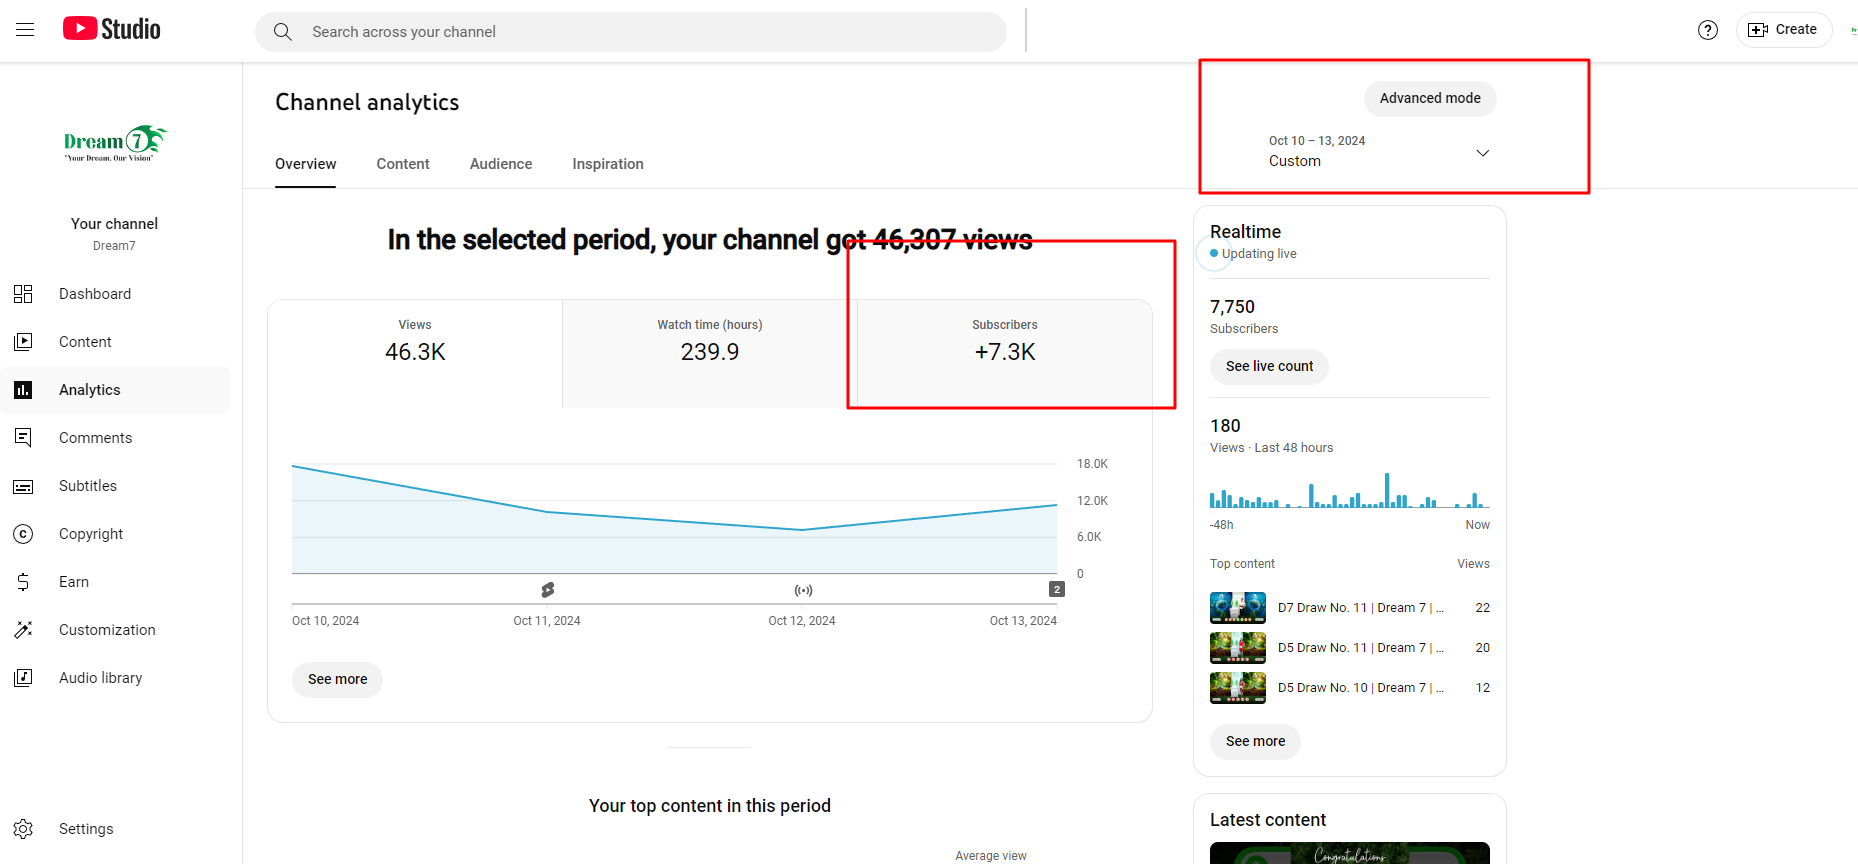Open the Dashboard from the sidebar
This screenshot has width=1858, height=864.
click(95, 294)
